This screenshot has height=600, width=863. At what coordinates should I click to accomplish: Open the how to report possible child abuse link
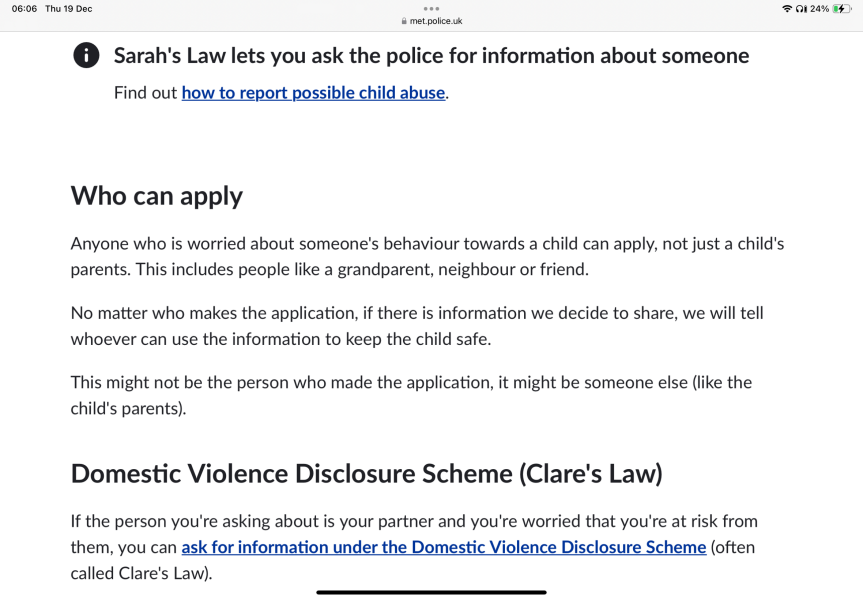coord(313,92)
